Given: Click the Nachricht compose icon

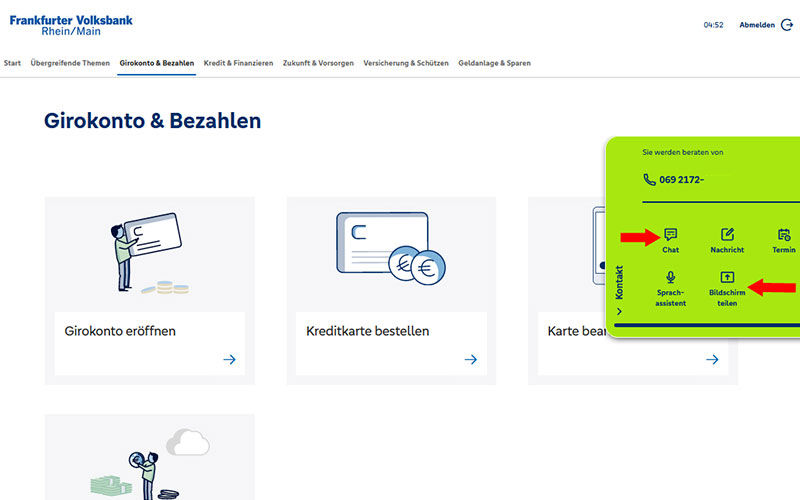Looking at the screenshot, I should [727, 234].
